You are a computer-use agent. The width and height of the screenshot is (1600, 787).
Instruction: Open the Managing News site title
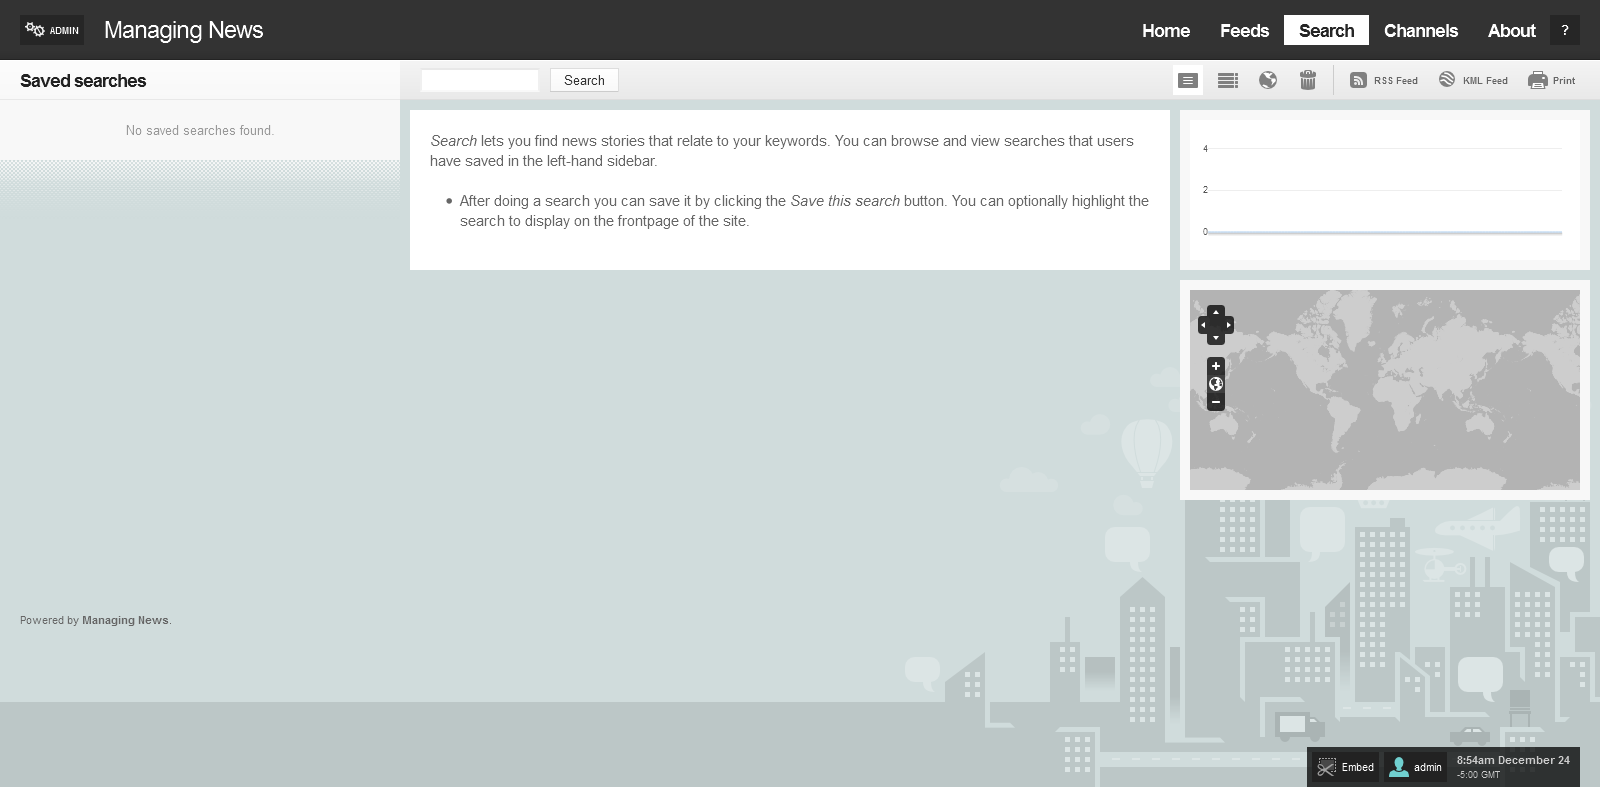coord(184,30)
